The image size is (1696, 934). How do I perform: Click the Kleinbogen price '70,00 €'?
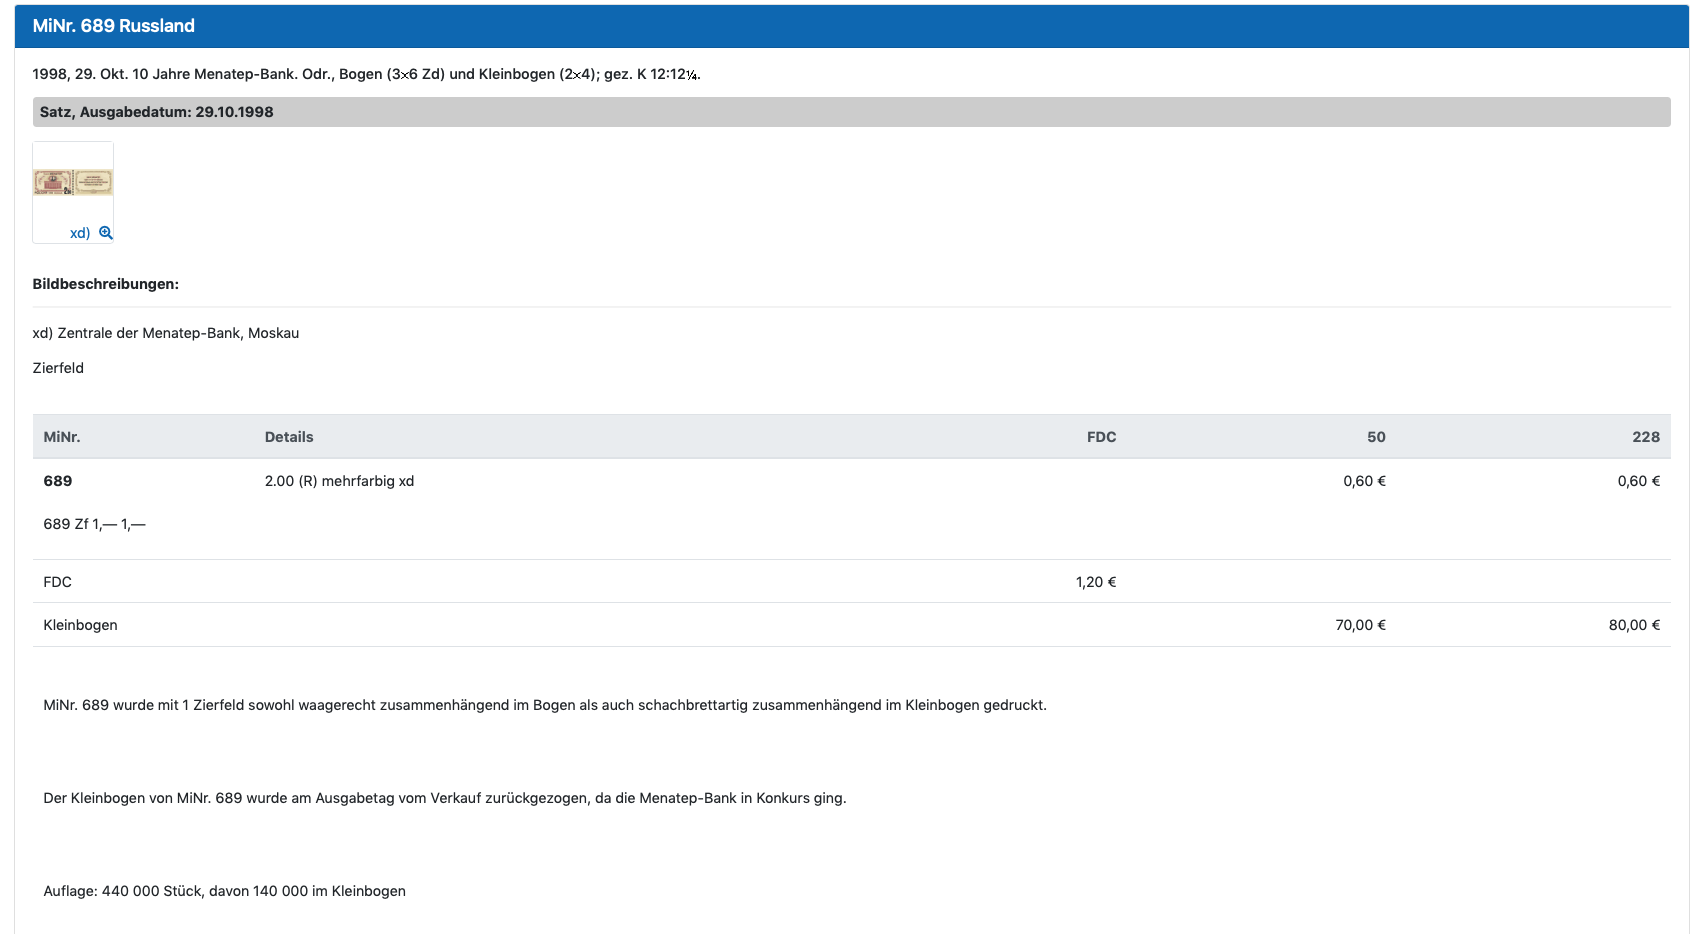[1360, 625]
